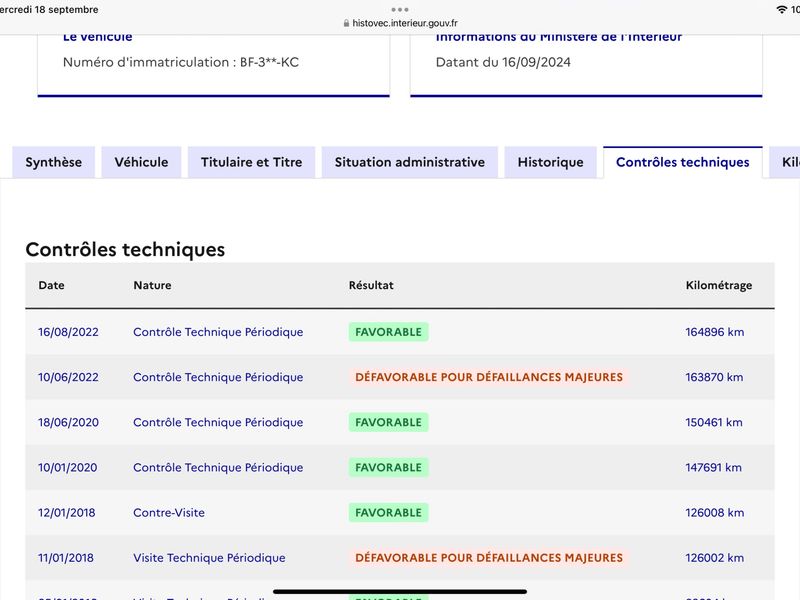Open the Situation administrative tab

pos(410,162)
